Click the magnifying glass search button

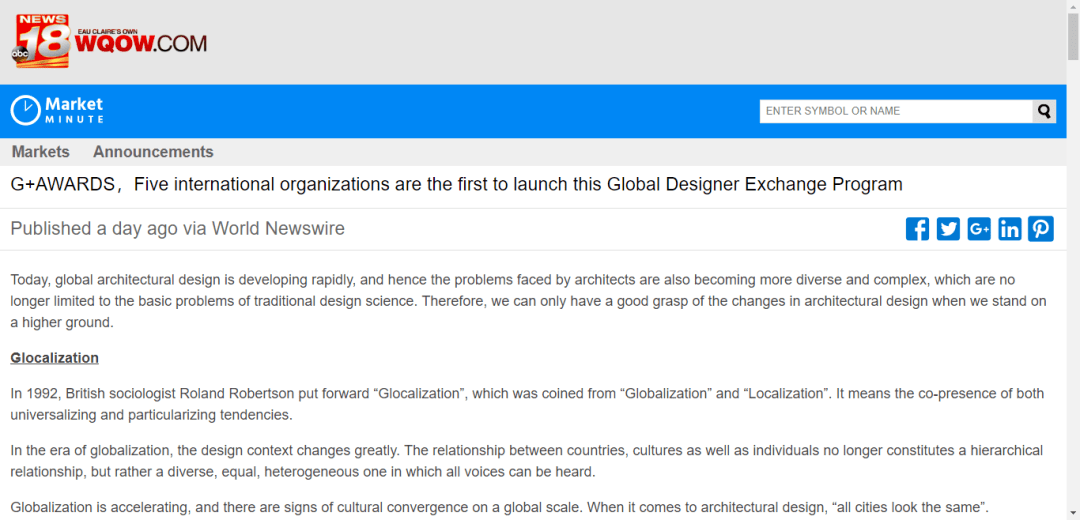[x=1044, y=111]
